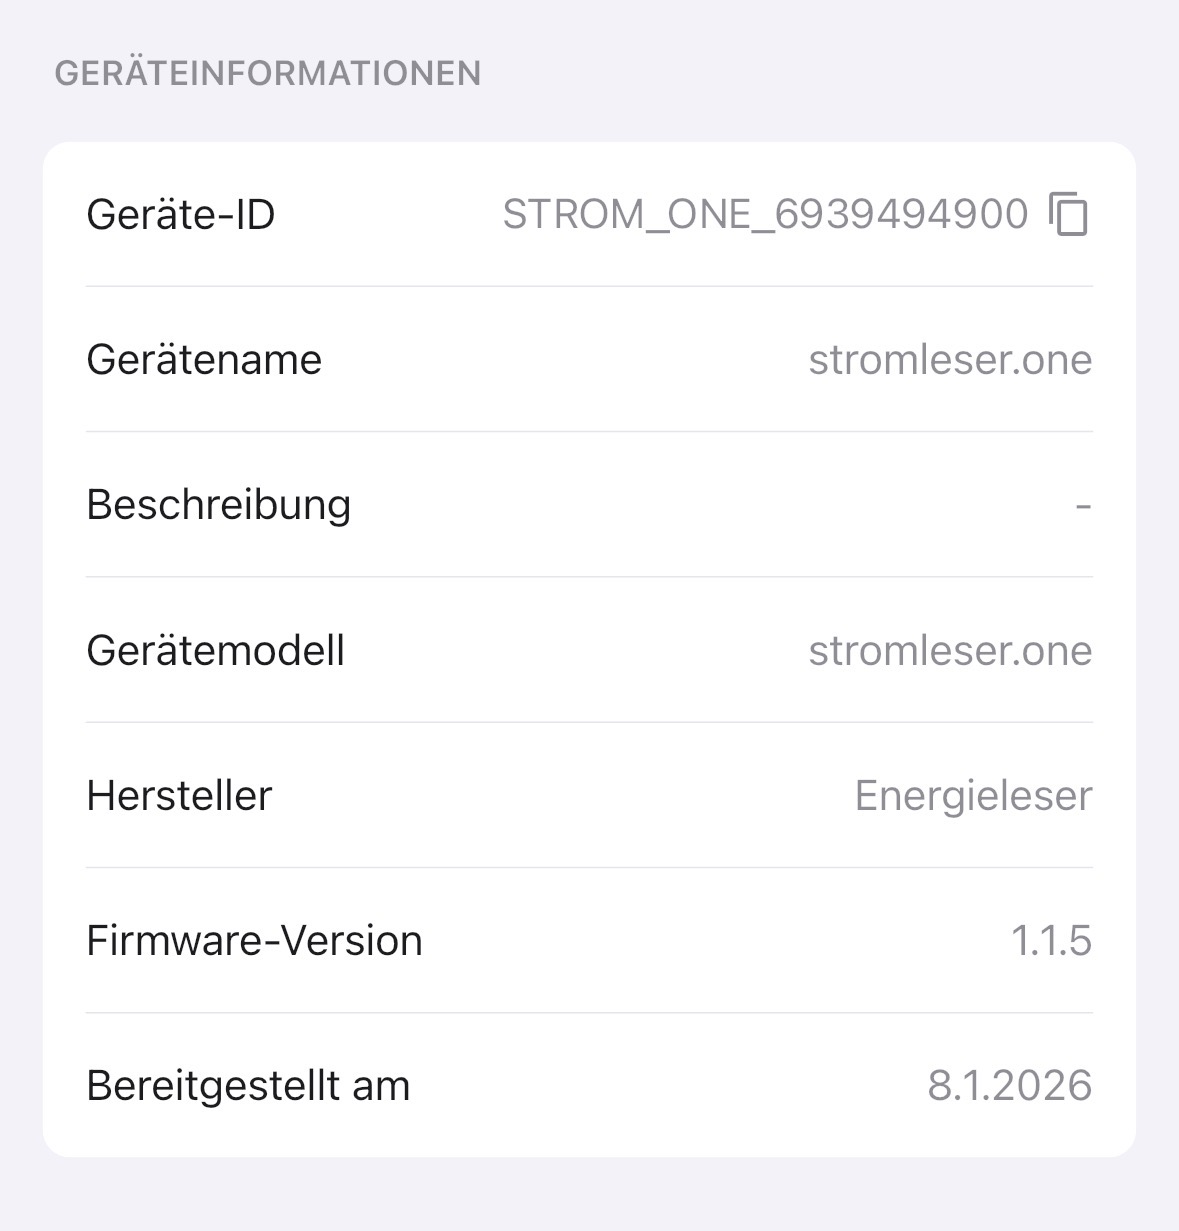The height and width of the screenshot is (1231, 1179).
Task: Tap the Gerätename value stromleser.one
Action: point(950,360)
